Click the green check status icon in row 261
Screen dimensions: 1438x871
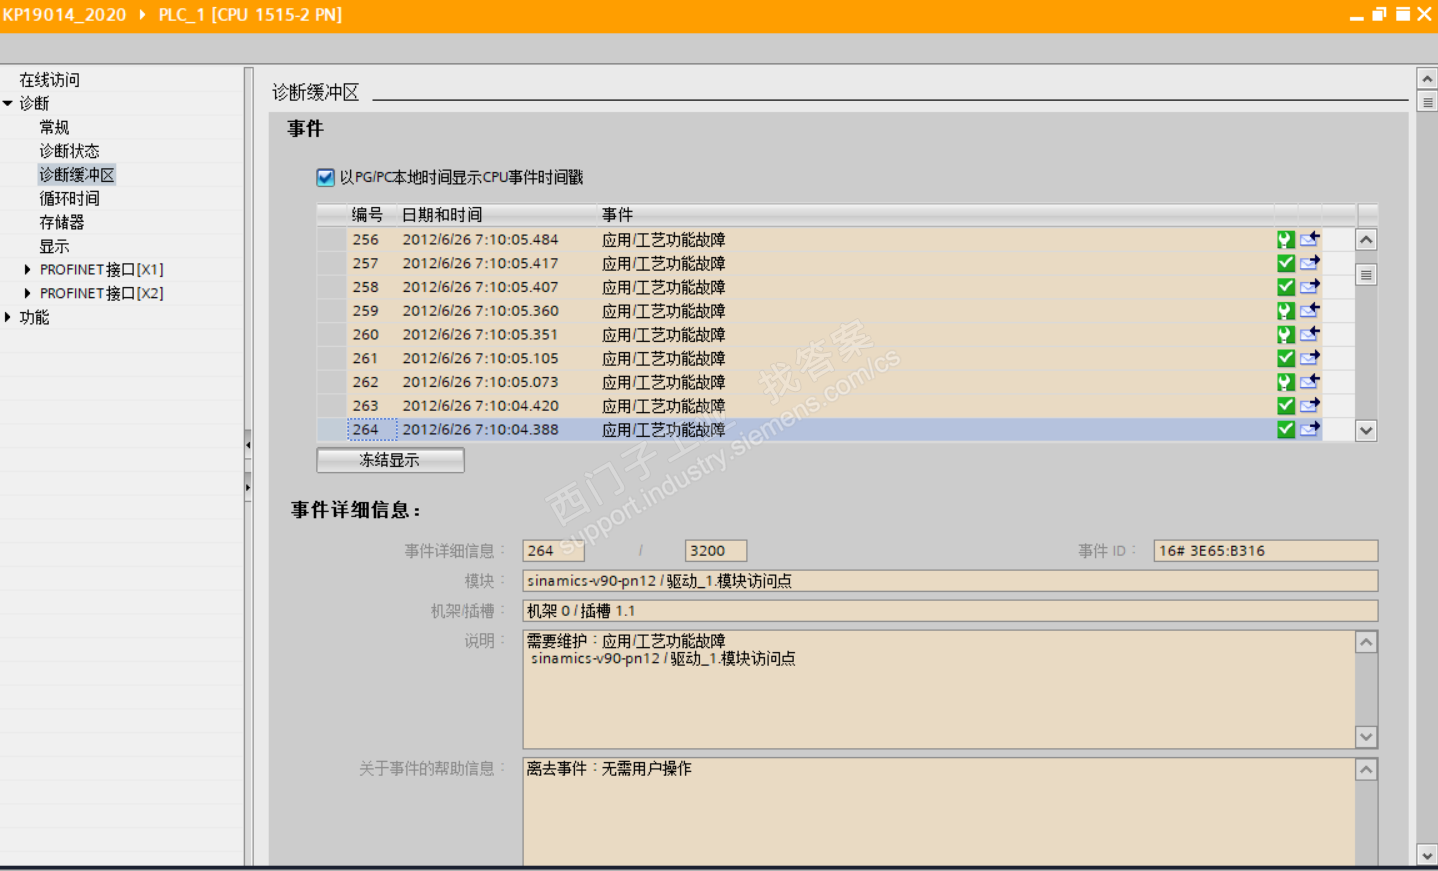[x=1286, y=358]
